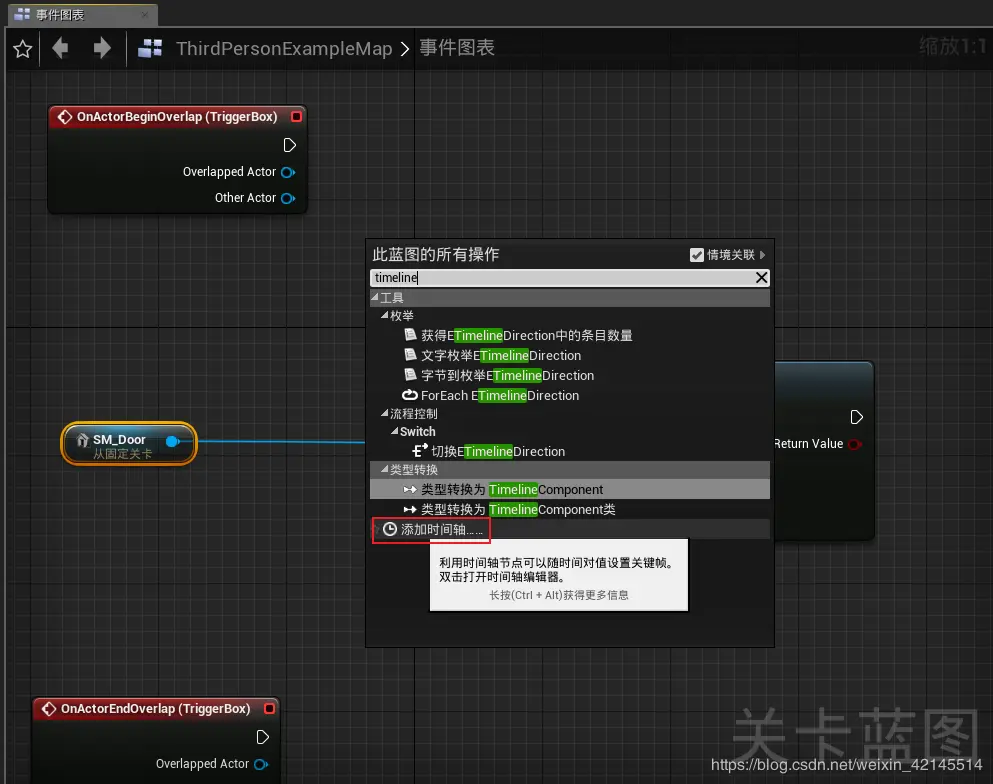This screenshot has width=993, height=784.
Task: Click the document icon beside 字节到枚举ETimelineDirection
Action: 410,375
